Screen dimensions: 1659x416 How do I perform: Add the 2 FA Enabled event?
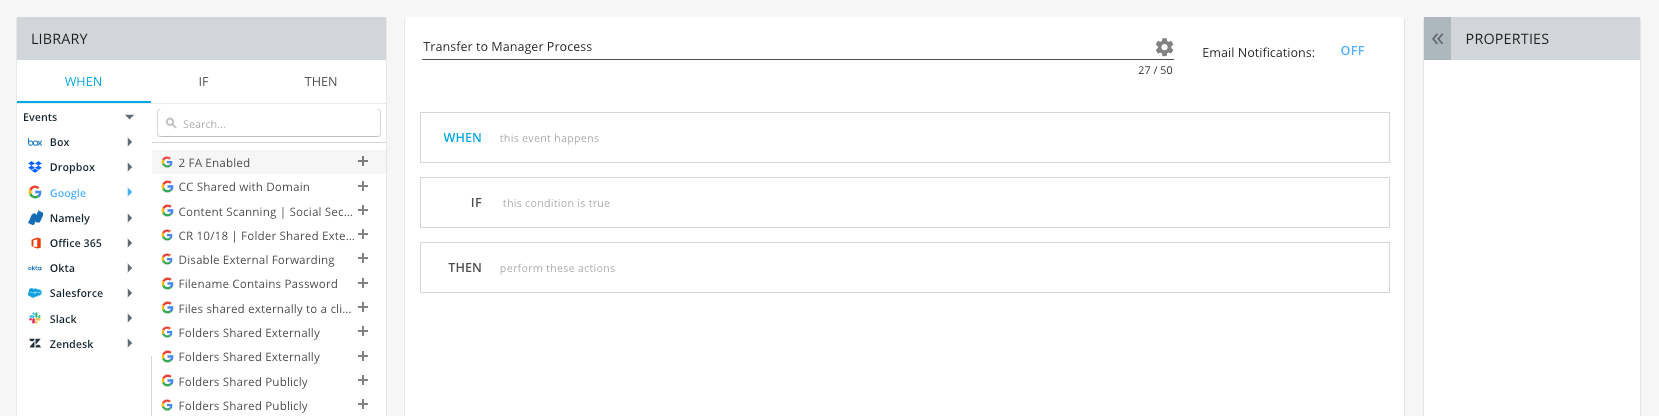coord(363,161)
